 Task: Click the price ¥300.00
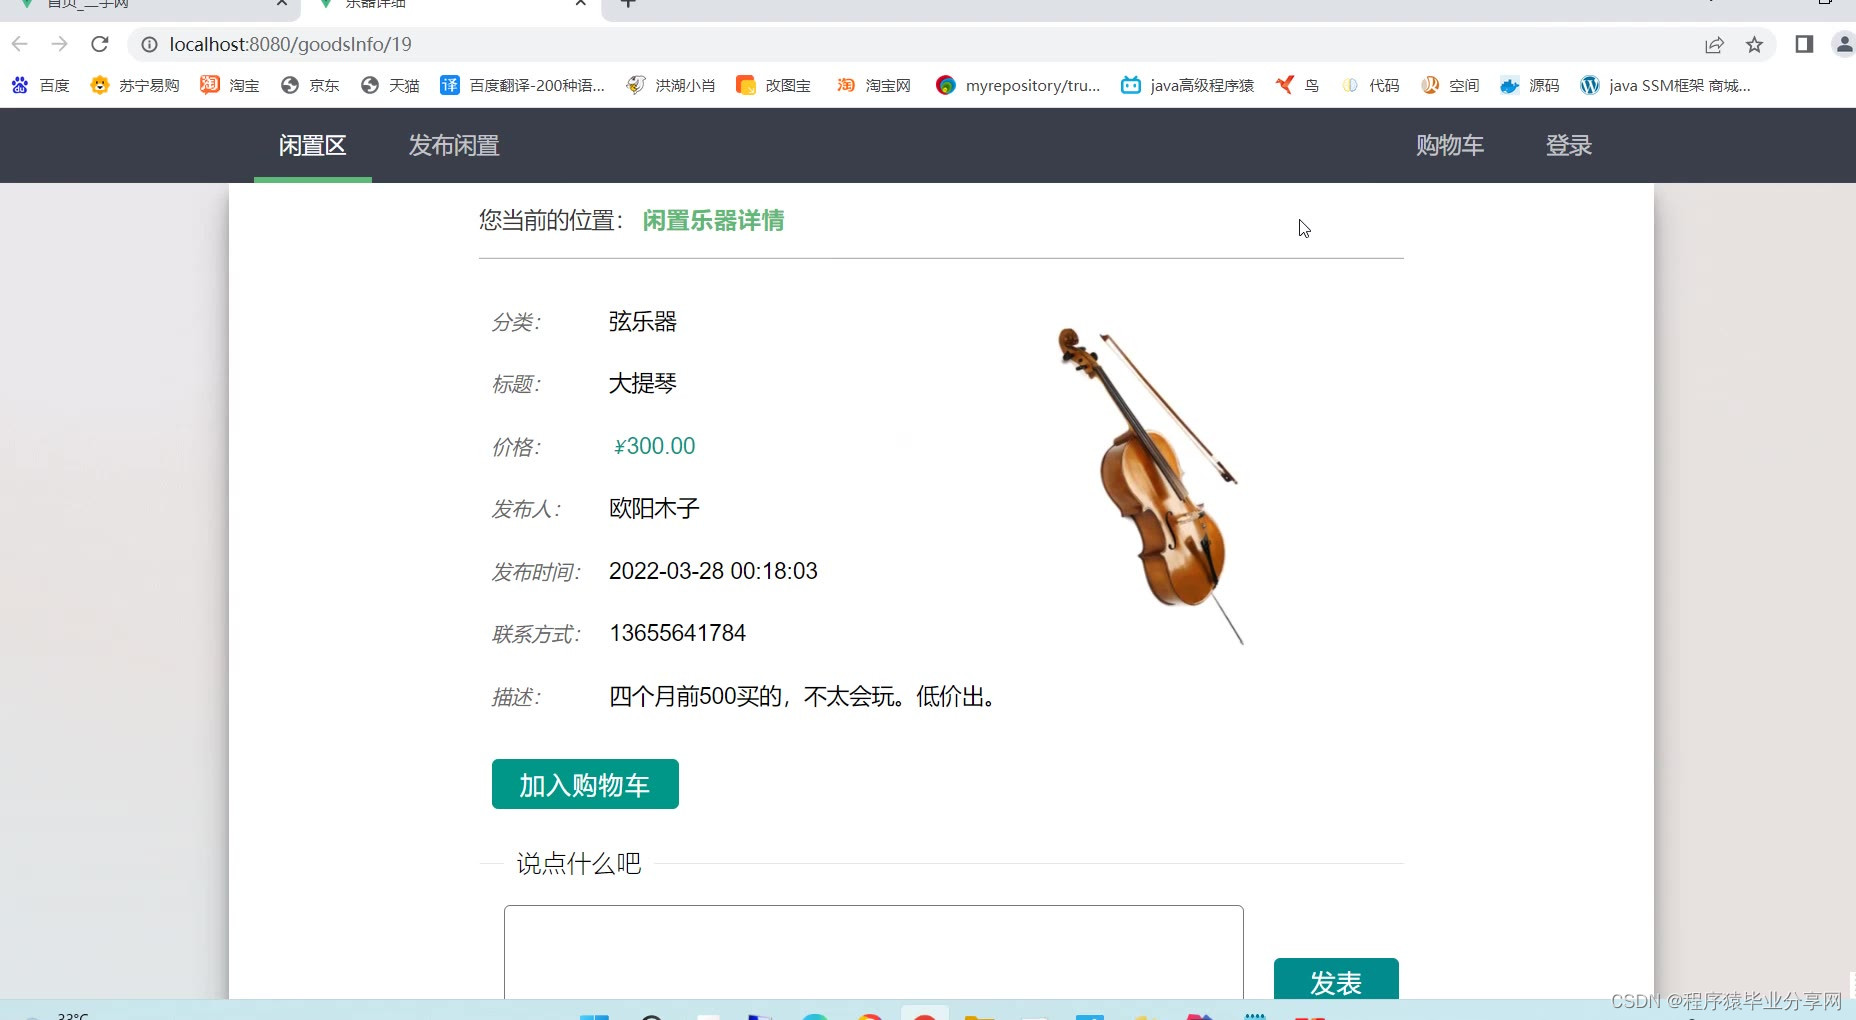[654, 446]
